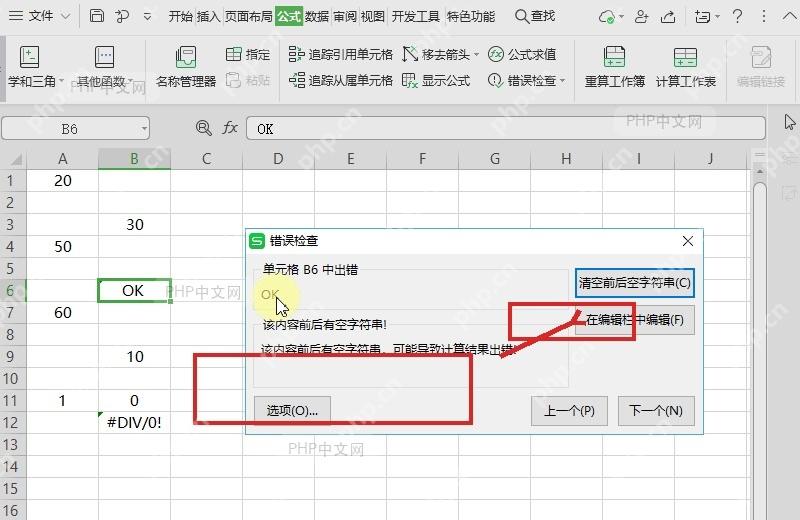Image resolution: width=800 pixels, height=520 pixels.
Task: Select cell B6 containing OK
Action: (134, 290)
